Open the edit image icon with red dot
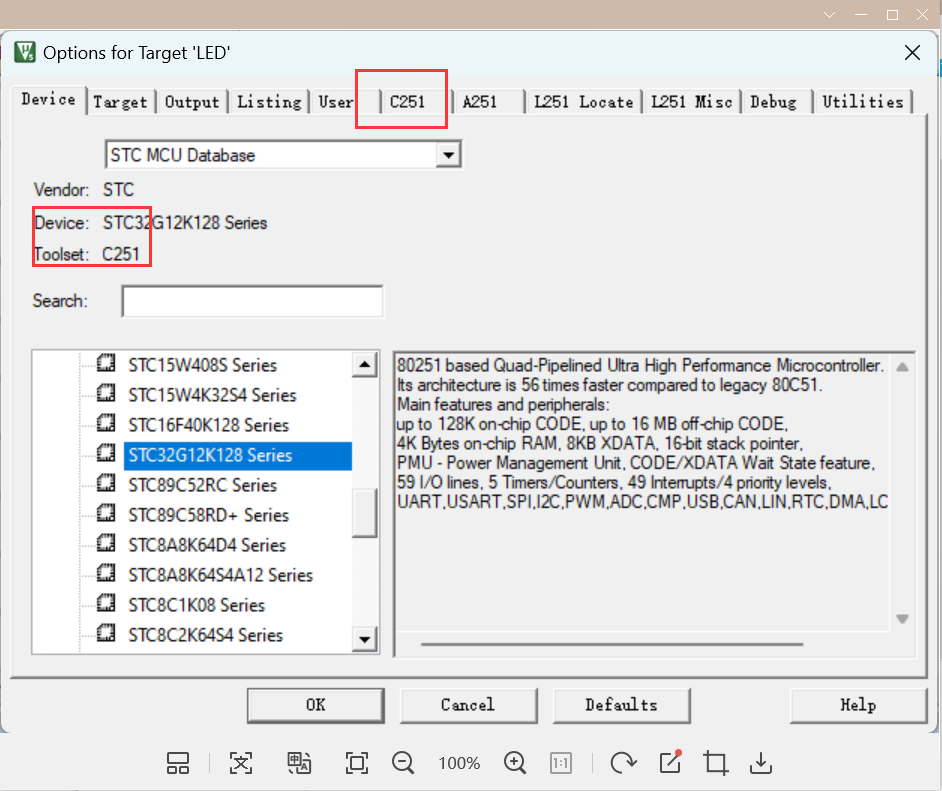This screenshot has width=942, height=791. click(670, 762)
